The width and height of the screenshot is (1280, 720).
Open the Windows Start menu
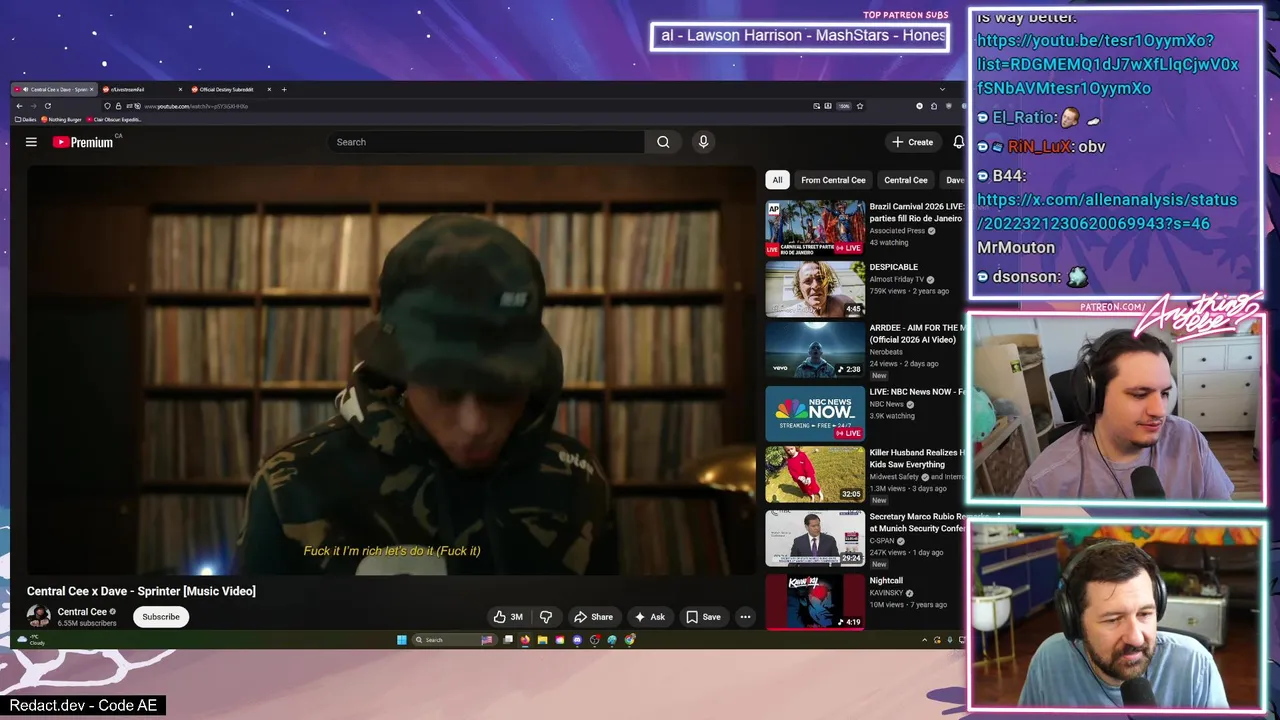click(x=401, y=640)
